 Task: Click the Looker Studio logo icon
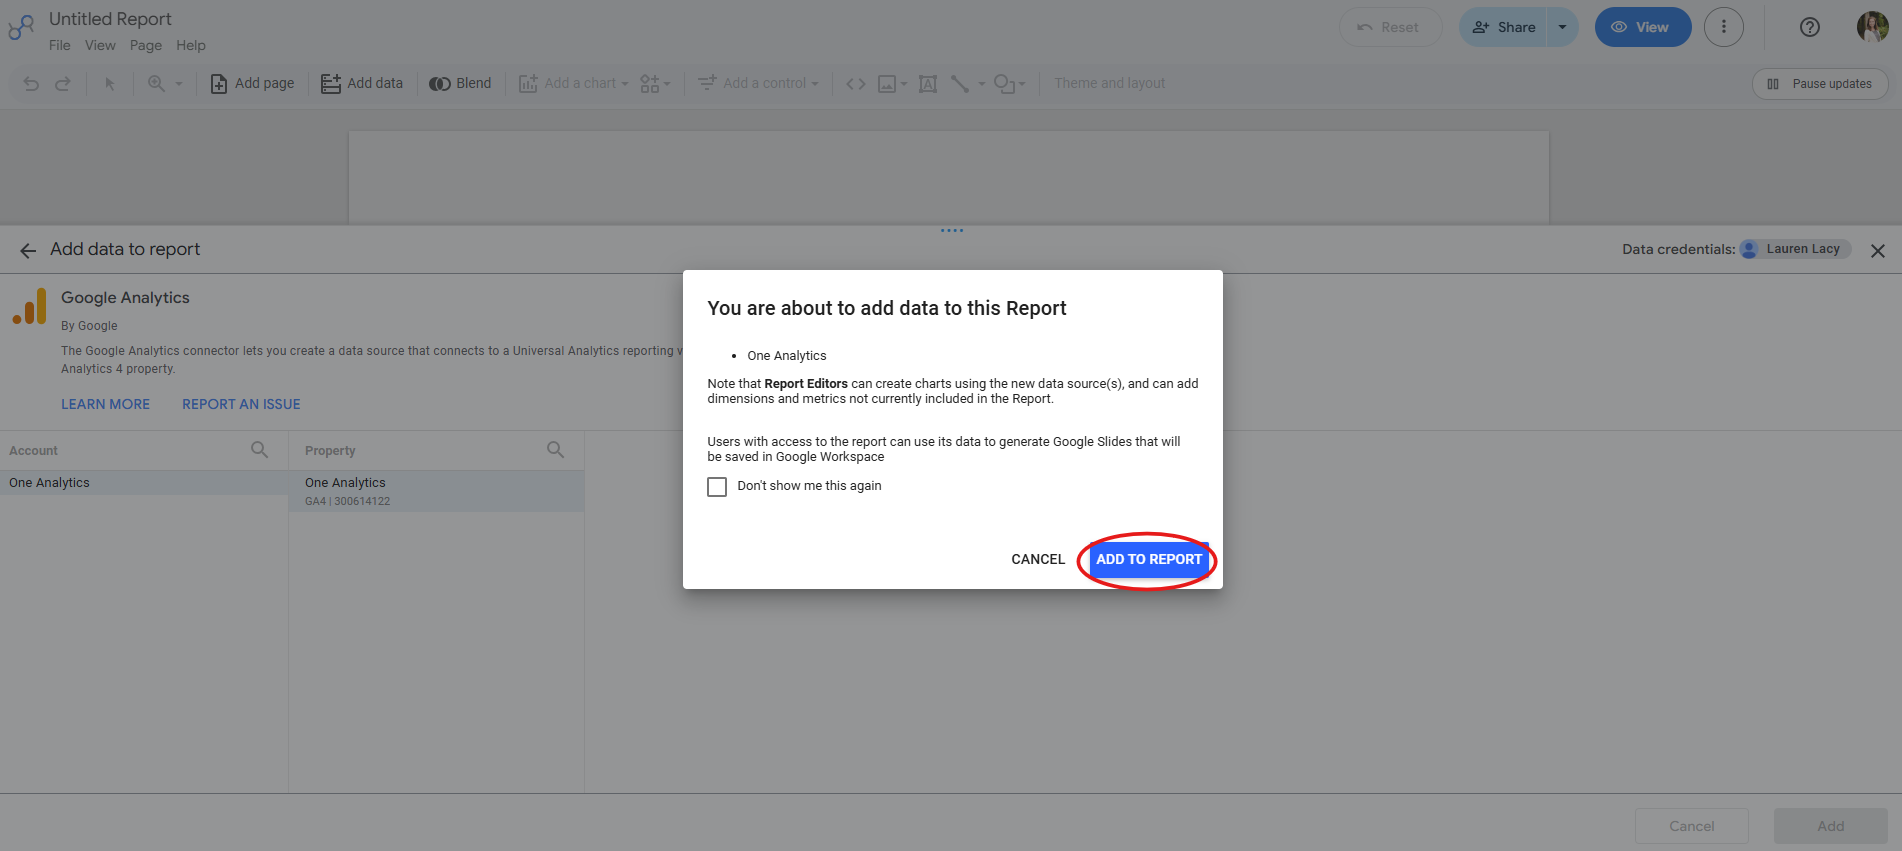(x=21, y=28)
